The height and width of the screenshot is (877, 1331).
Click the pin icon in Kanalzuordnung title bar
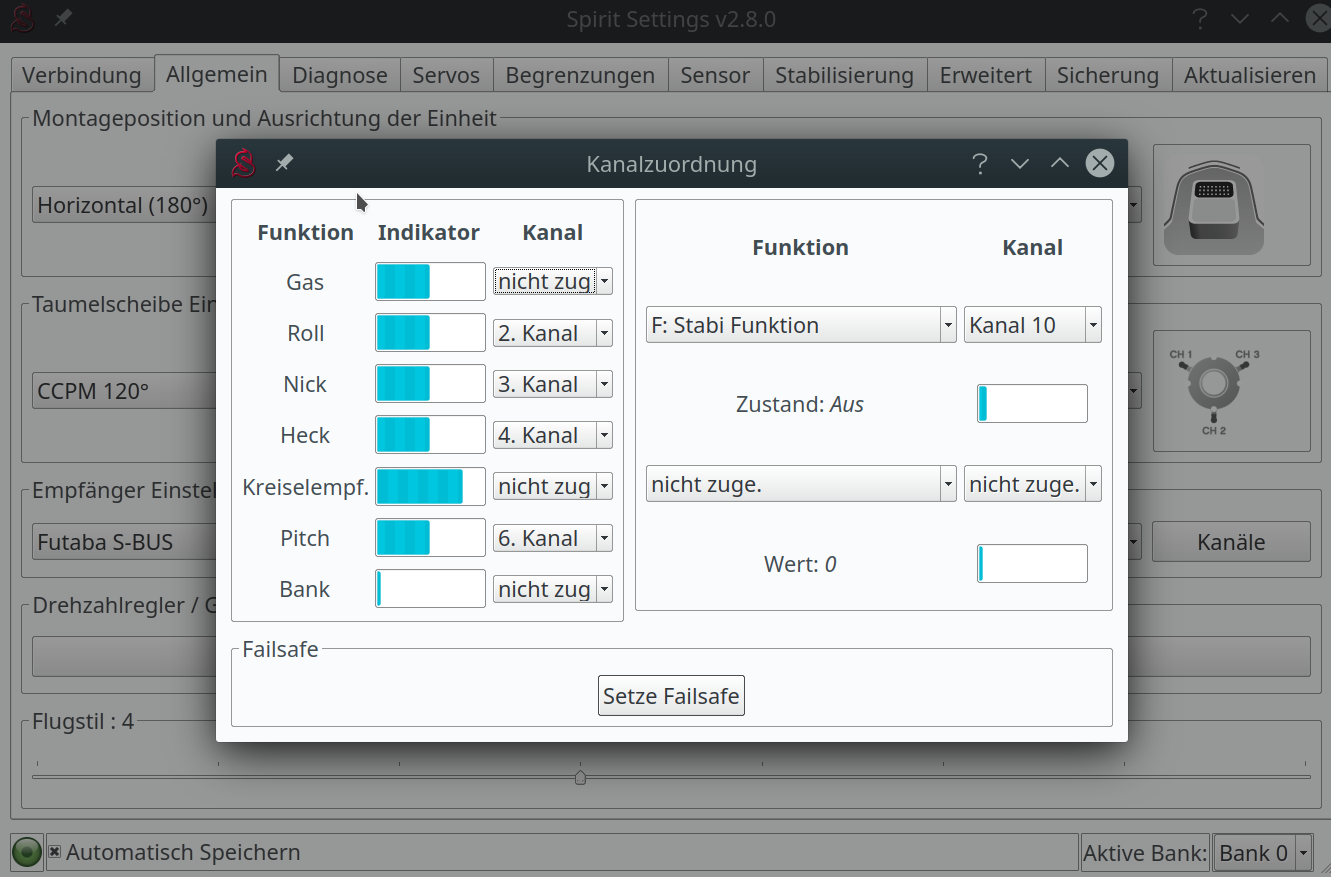pyautogui.click(x=285, y=163)
